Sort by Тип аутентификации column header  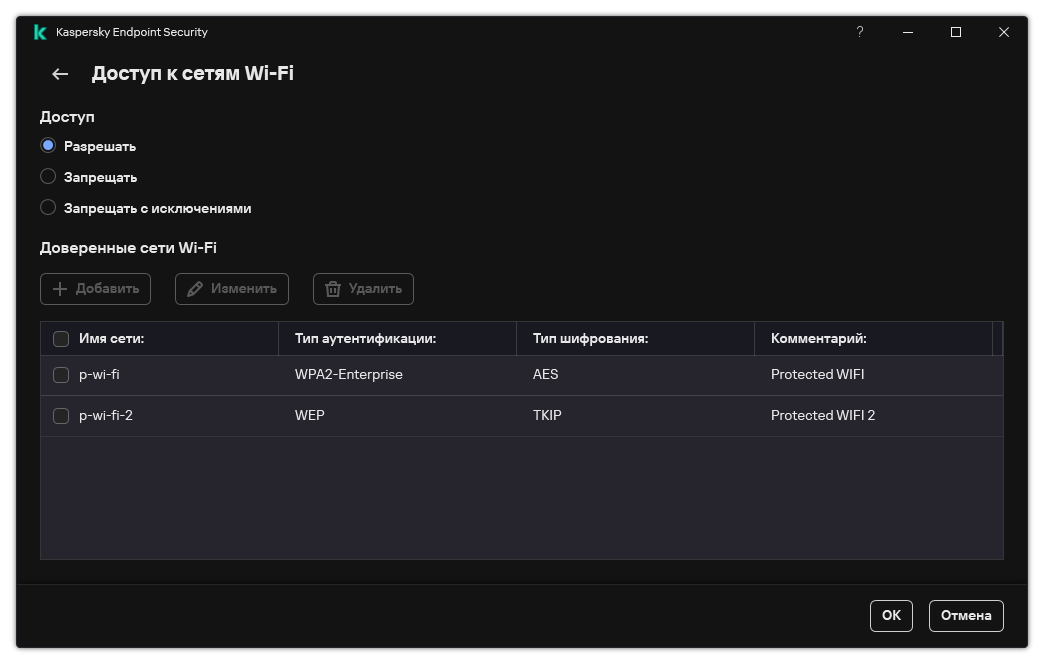click(x=365, y=339)
